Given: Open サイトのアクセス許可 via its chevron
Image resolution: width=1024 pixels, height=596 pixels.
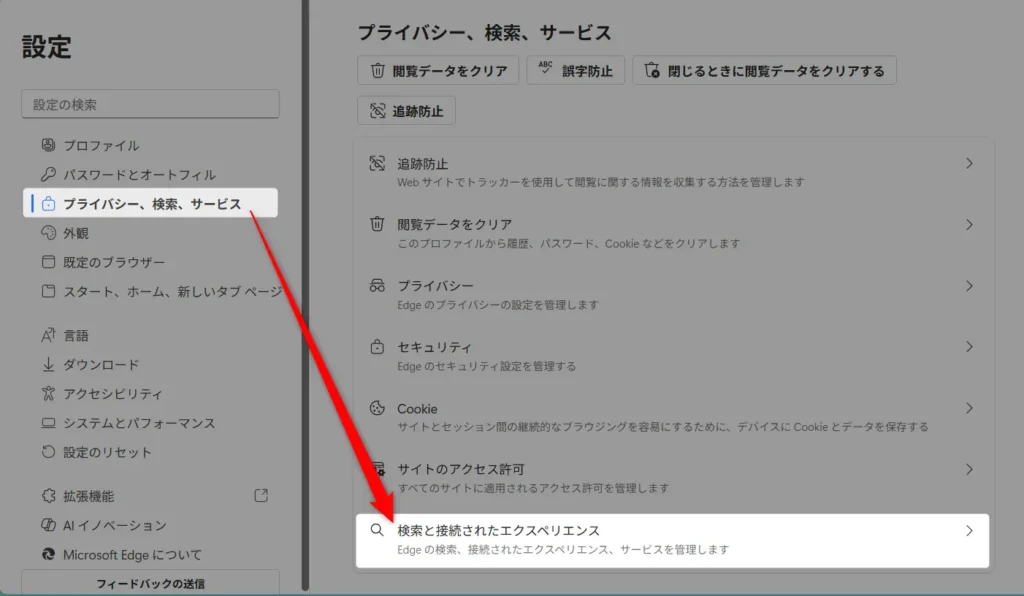Looking at the screenshot, I should (x=968, y=469).
